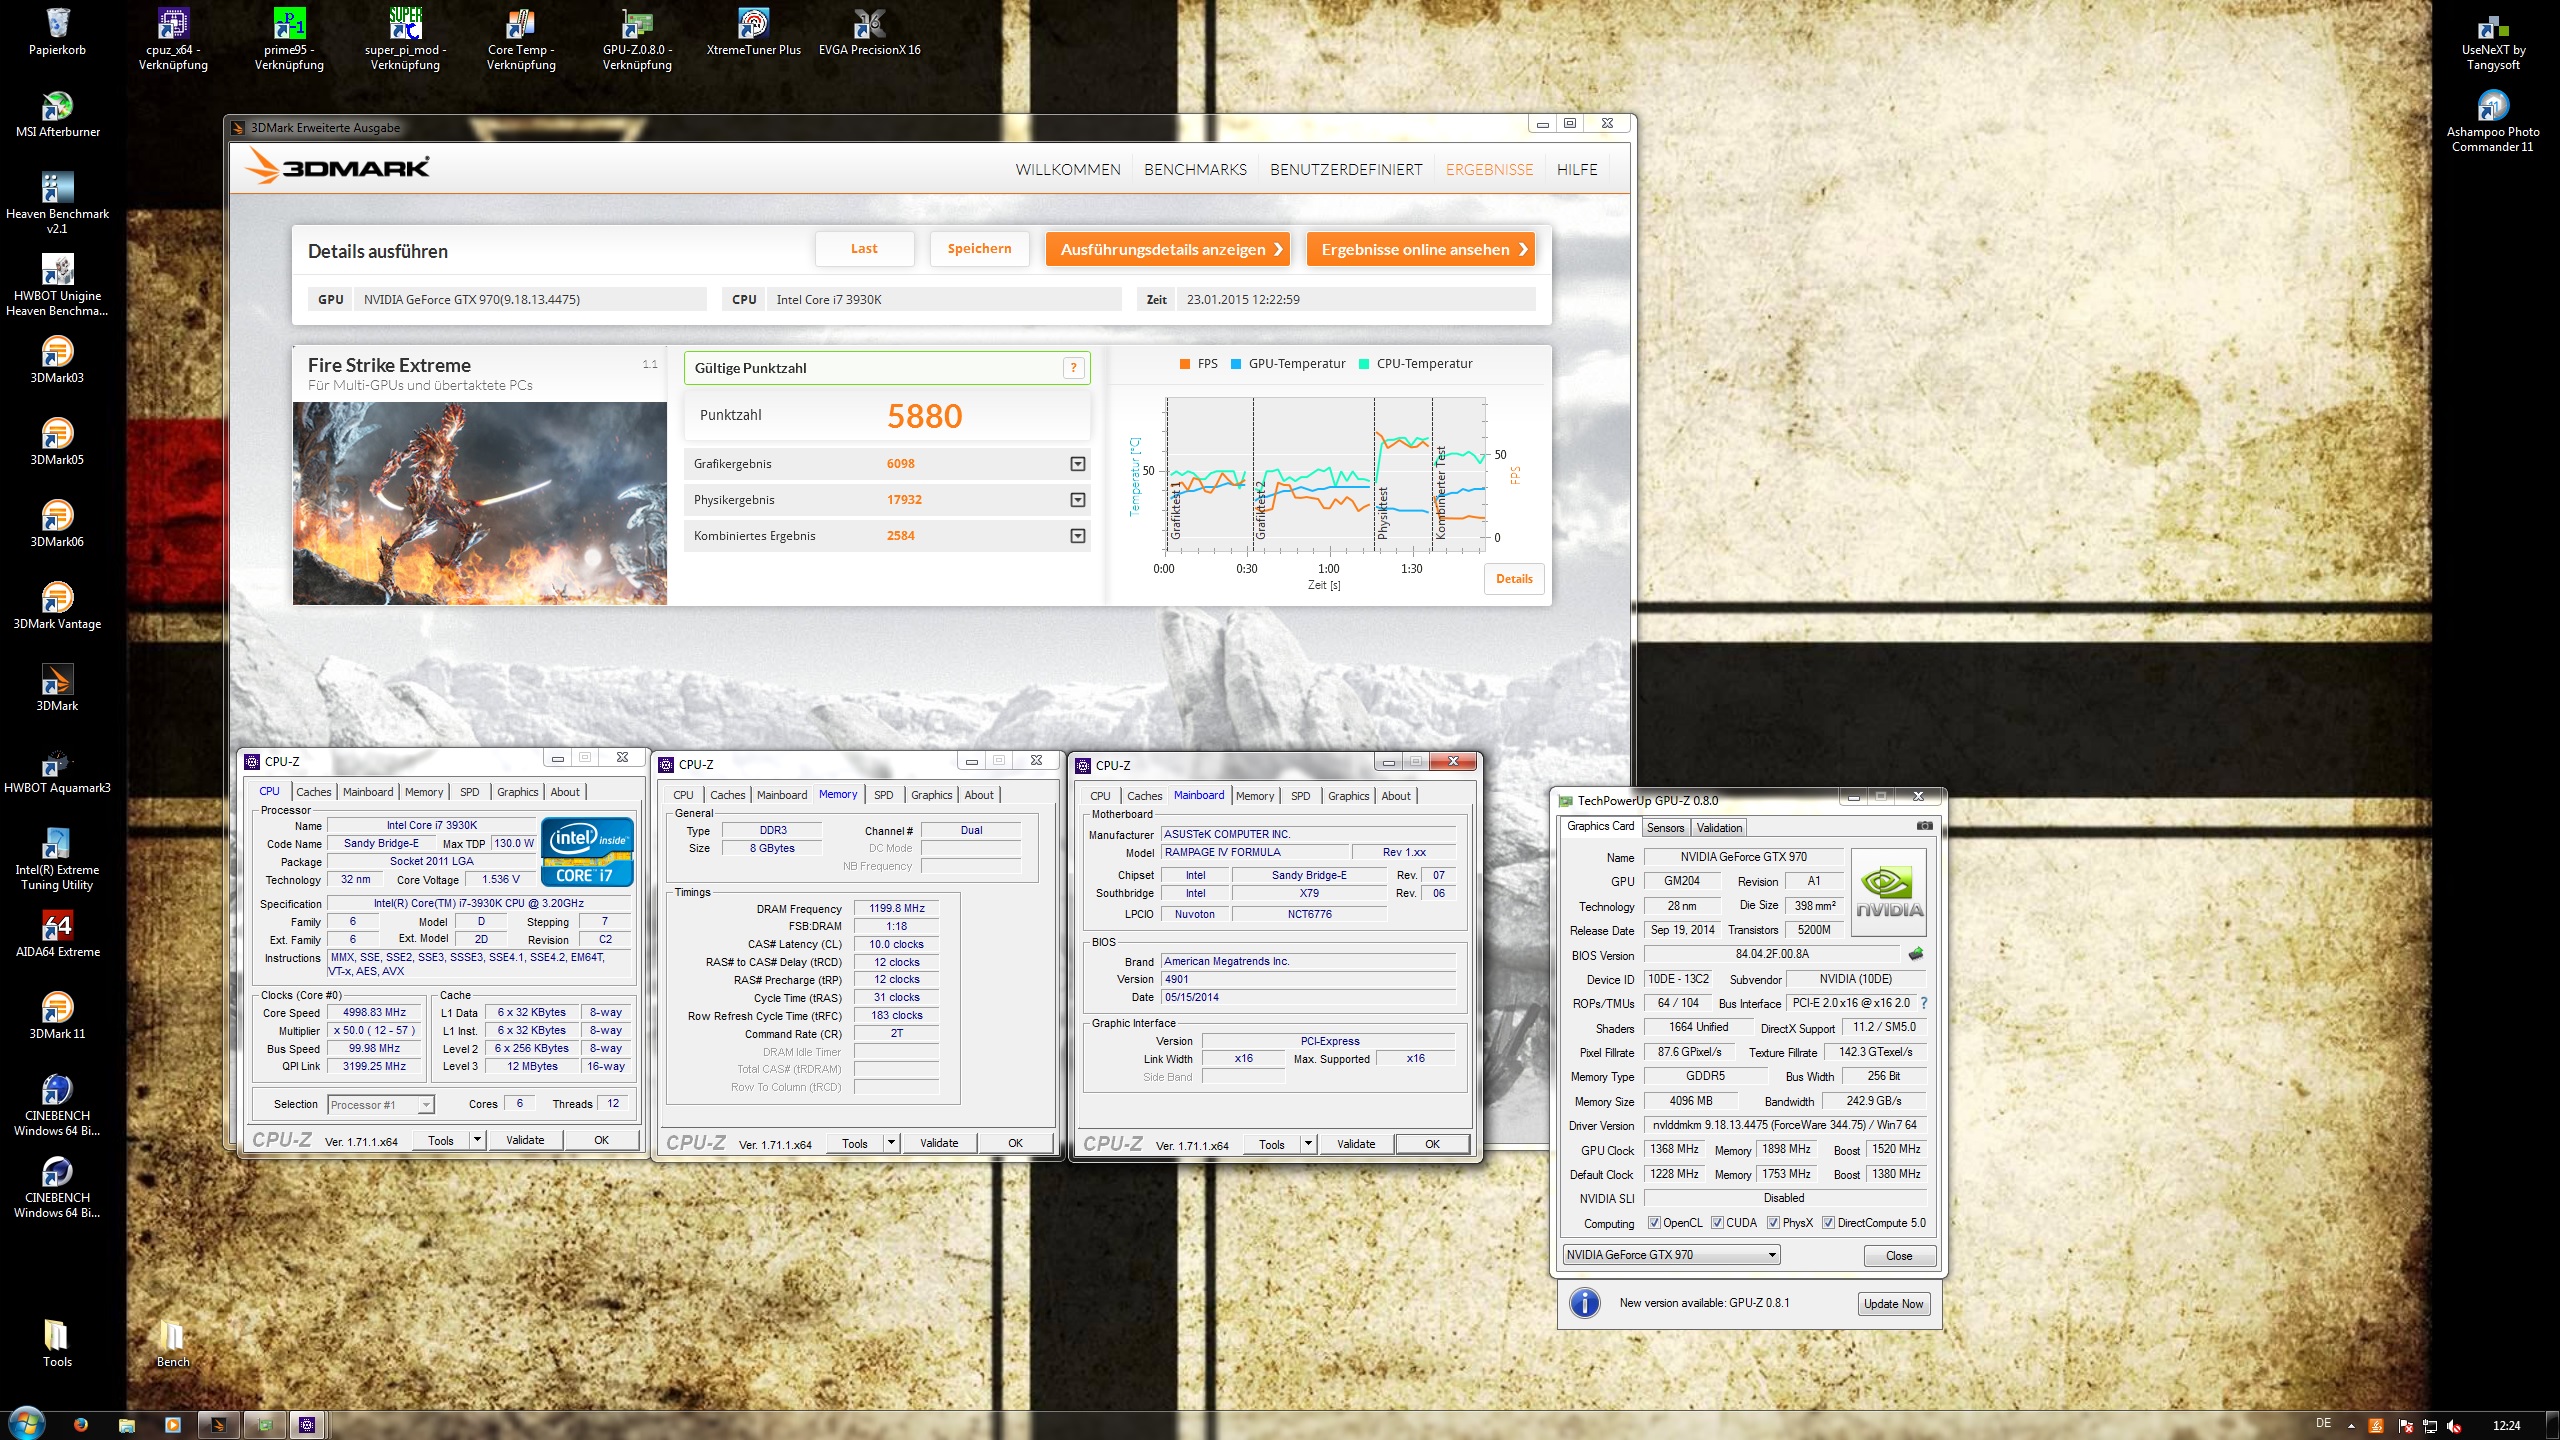2560x1440 pixels.
Task: Toggle the DirectCompute 5.0 checkbox in GPU-Z
Action: 1828,1223
